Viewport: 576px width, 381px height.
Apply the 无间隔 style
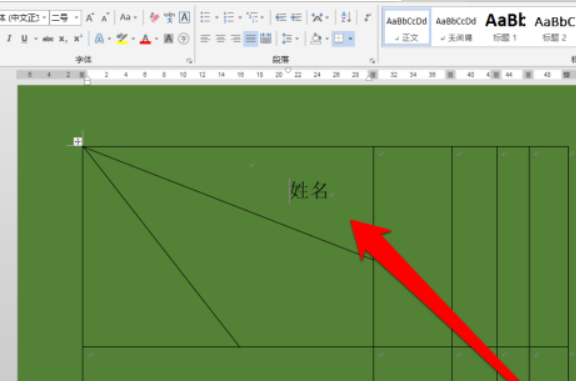456,28
